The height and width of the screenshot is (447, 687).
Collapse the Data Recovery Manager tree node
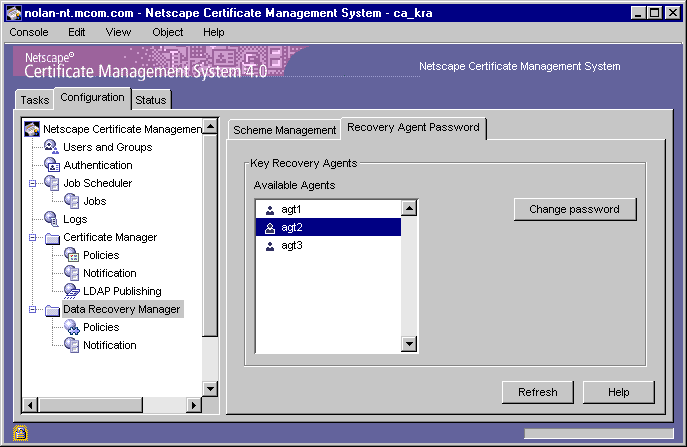(32, 309)
